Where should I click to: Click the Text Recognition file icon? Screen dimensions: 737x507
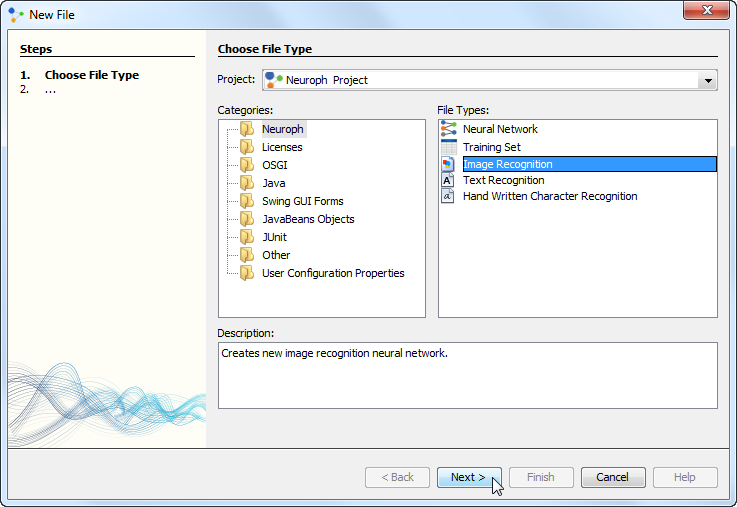tap(448, 180)
